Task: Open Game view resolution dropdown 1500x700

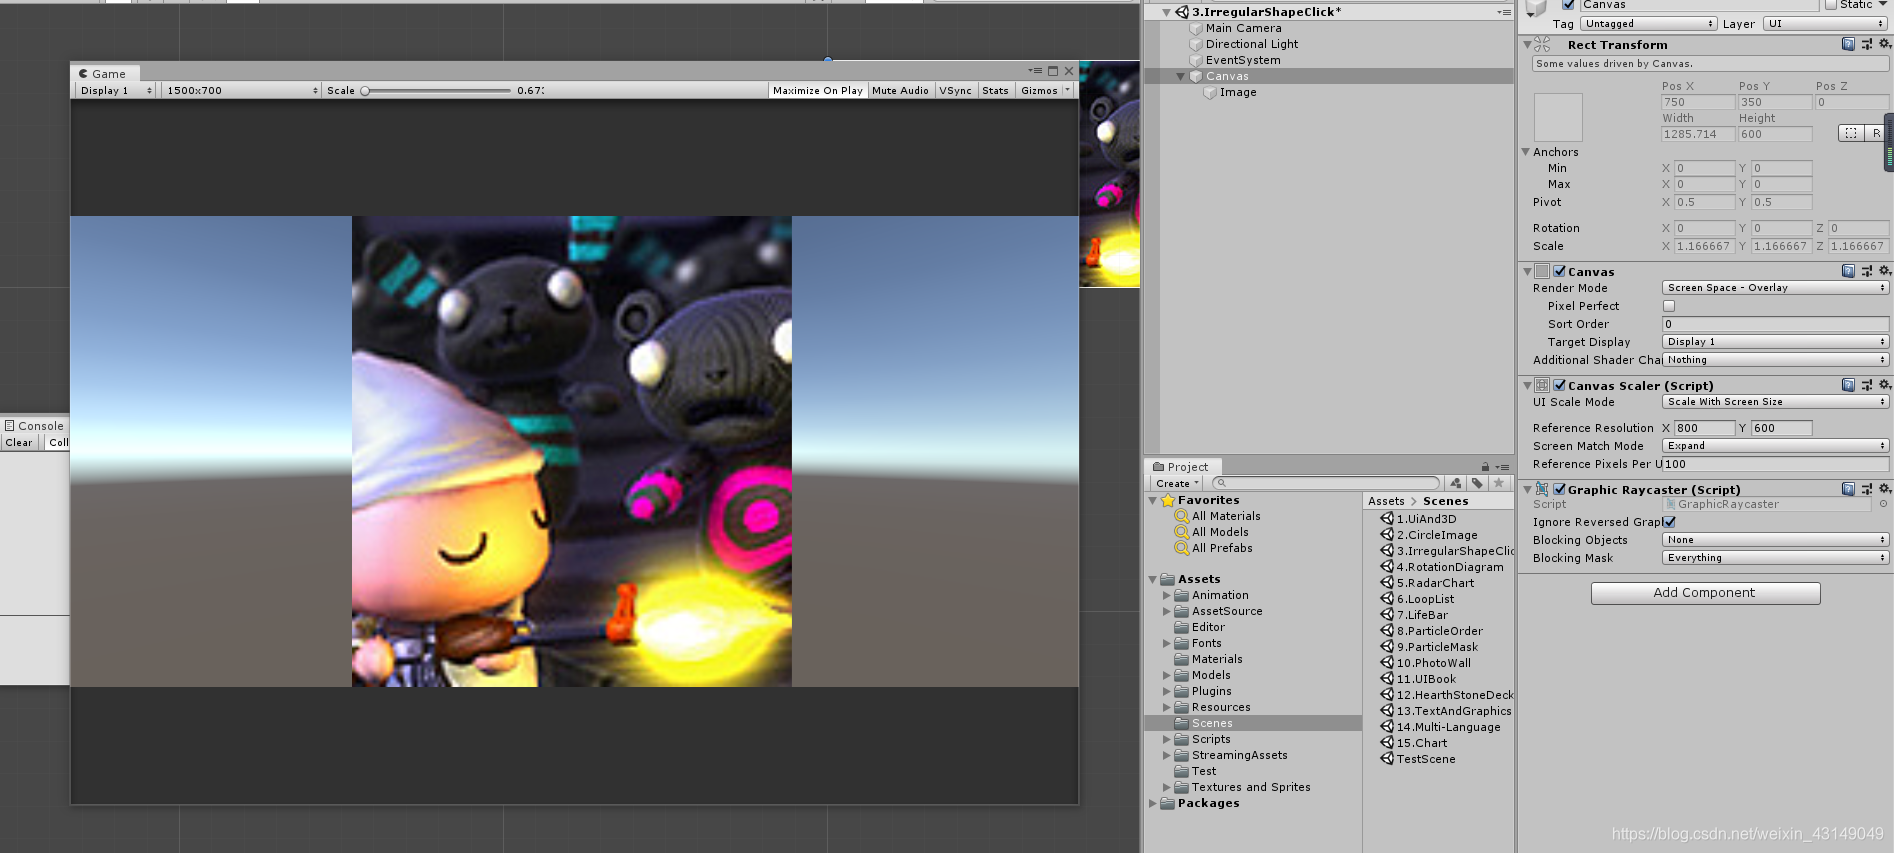Action: 242,90
